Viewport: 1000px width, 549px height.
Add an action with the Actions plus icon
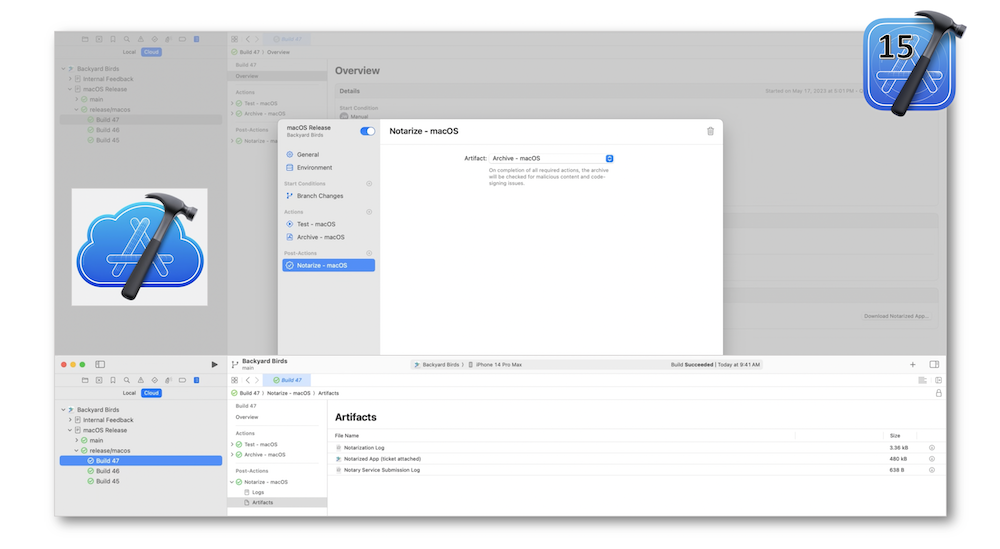pos(369,212)
